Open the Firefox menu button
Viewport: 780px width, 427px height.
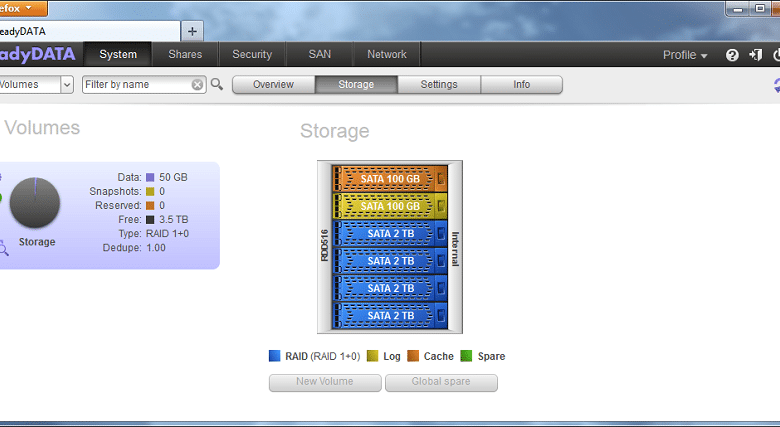pos(23,8)
